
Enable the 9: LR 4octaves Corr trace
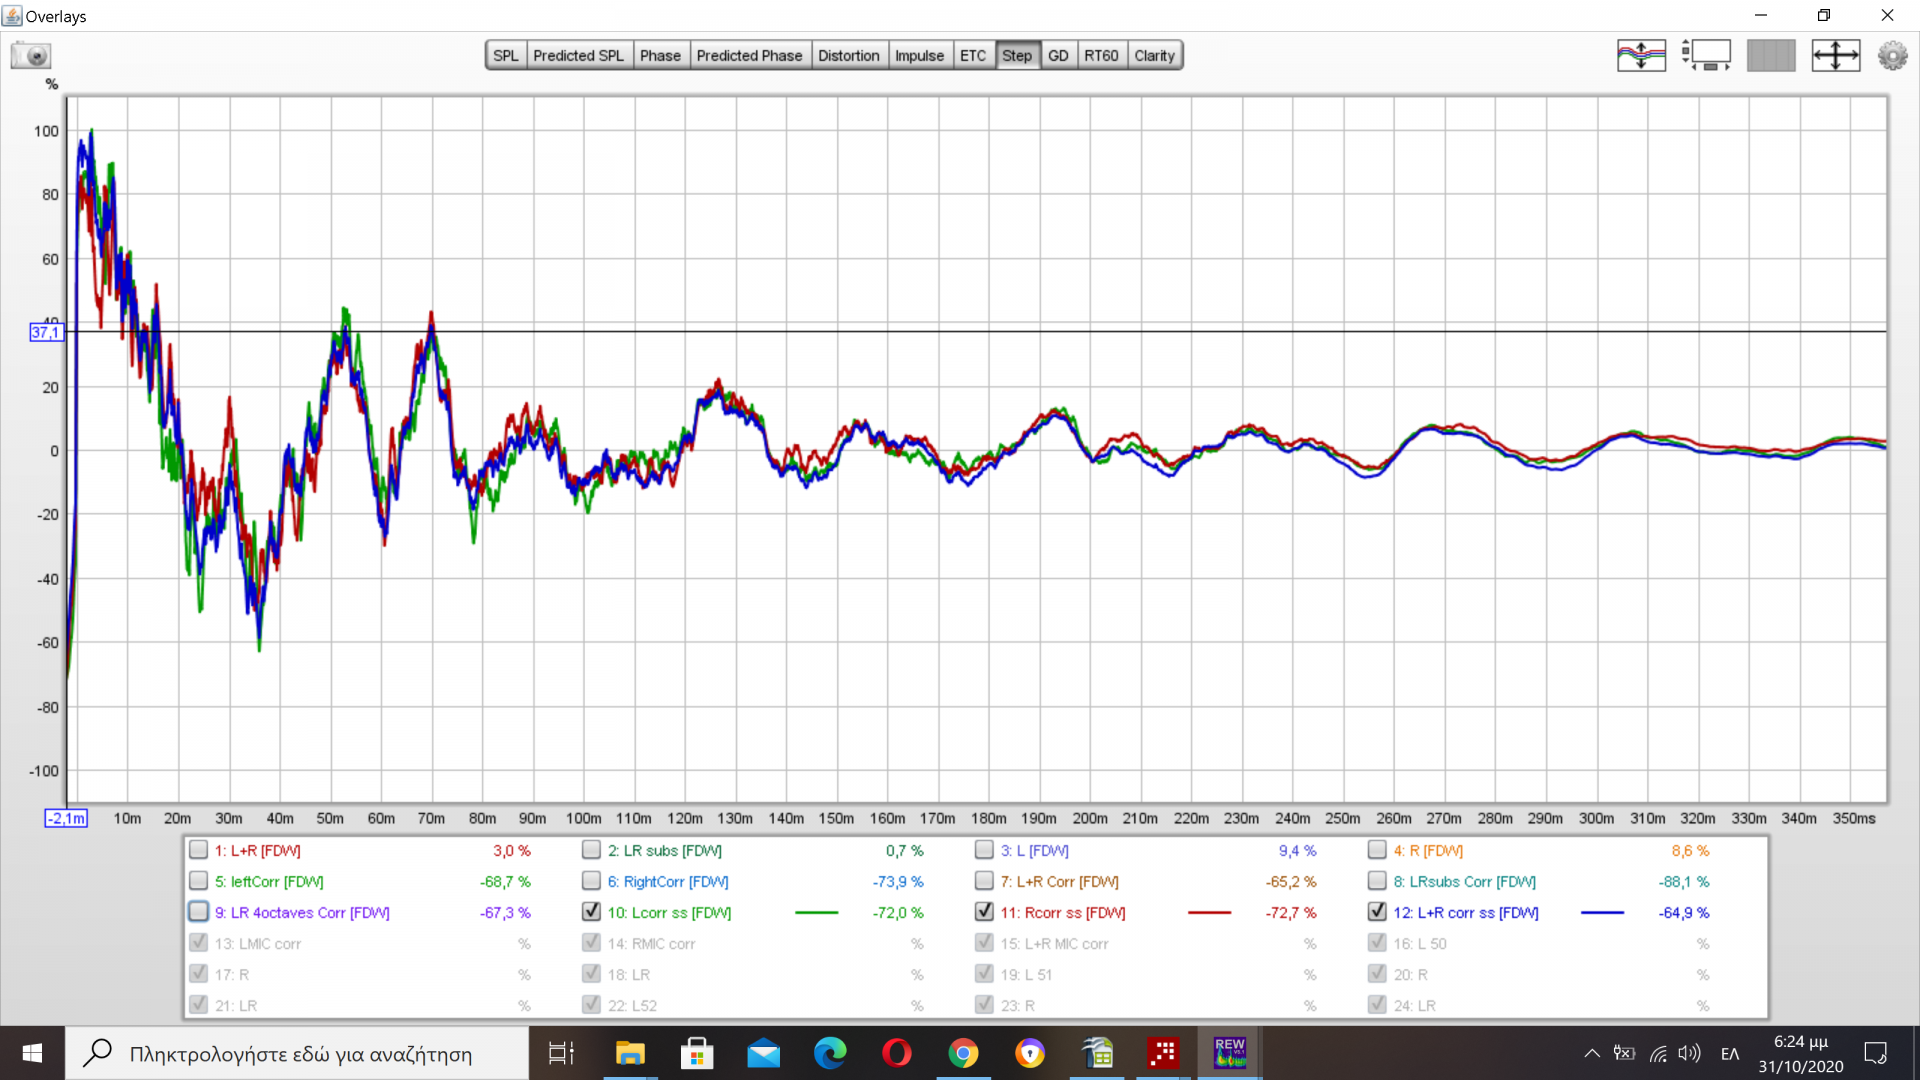click(199, 912)
